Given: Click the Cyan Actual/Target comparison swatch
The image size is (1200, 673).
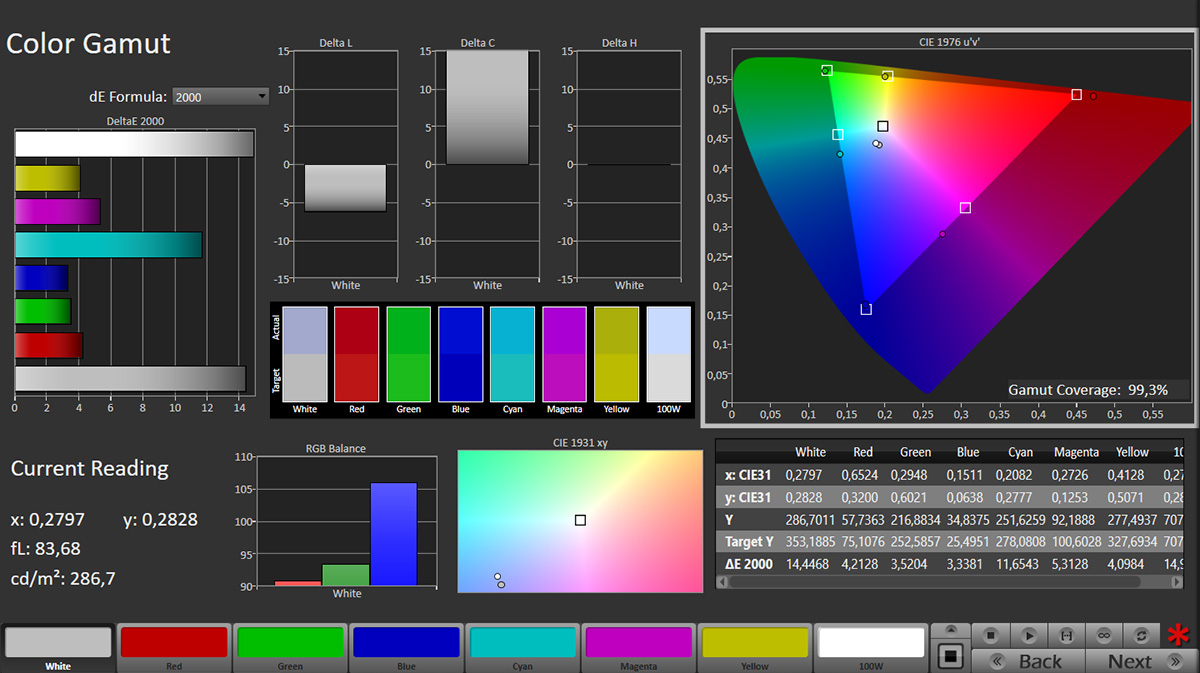Looking at the screenshot, I should (512, 354).
